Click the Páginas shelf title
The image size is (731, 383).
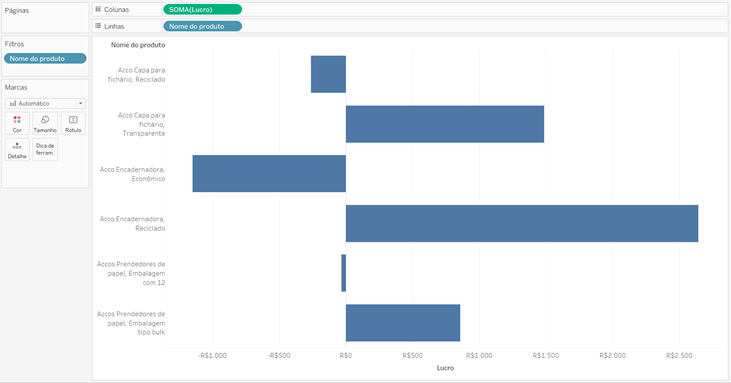coord(17,10)
